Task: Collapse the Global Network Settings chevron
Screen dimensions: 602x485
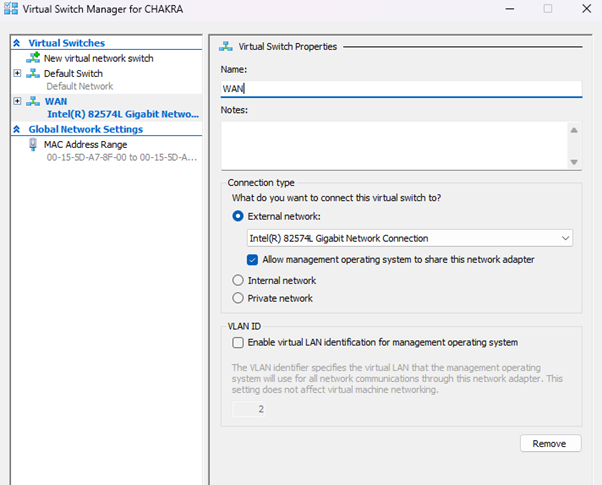Action: 17,129
